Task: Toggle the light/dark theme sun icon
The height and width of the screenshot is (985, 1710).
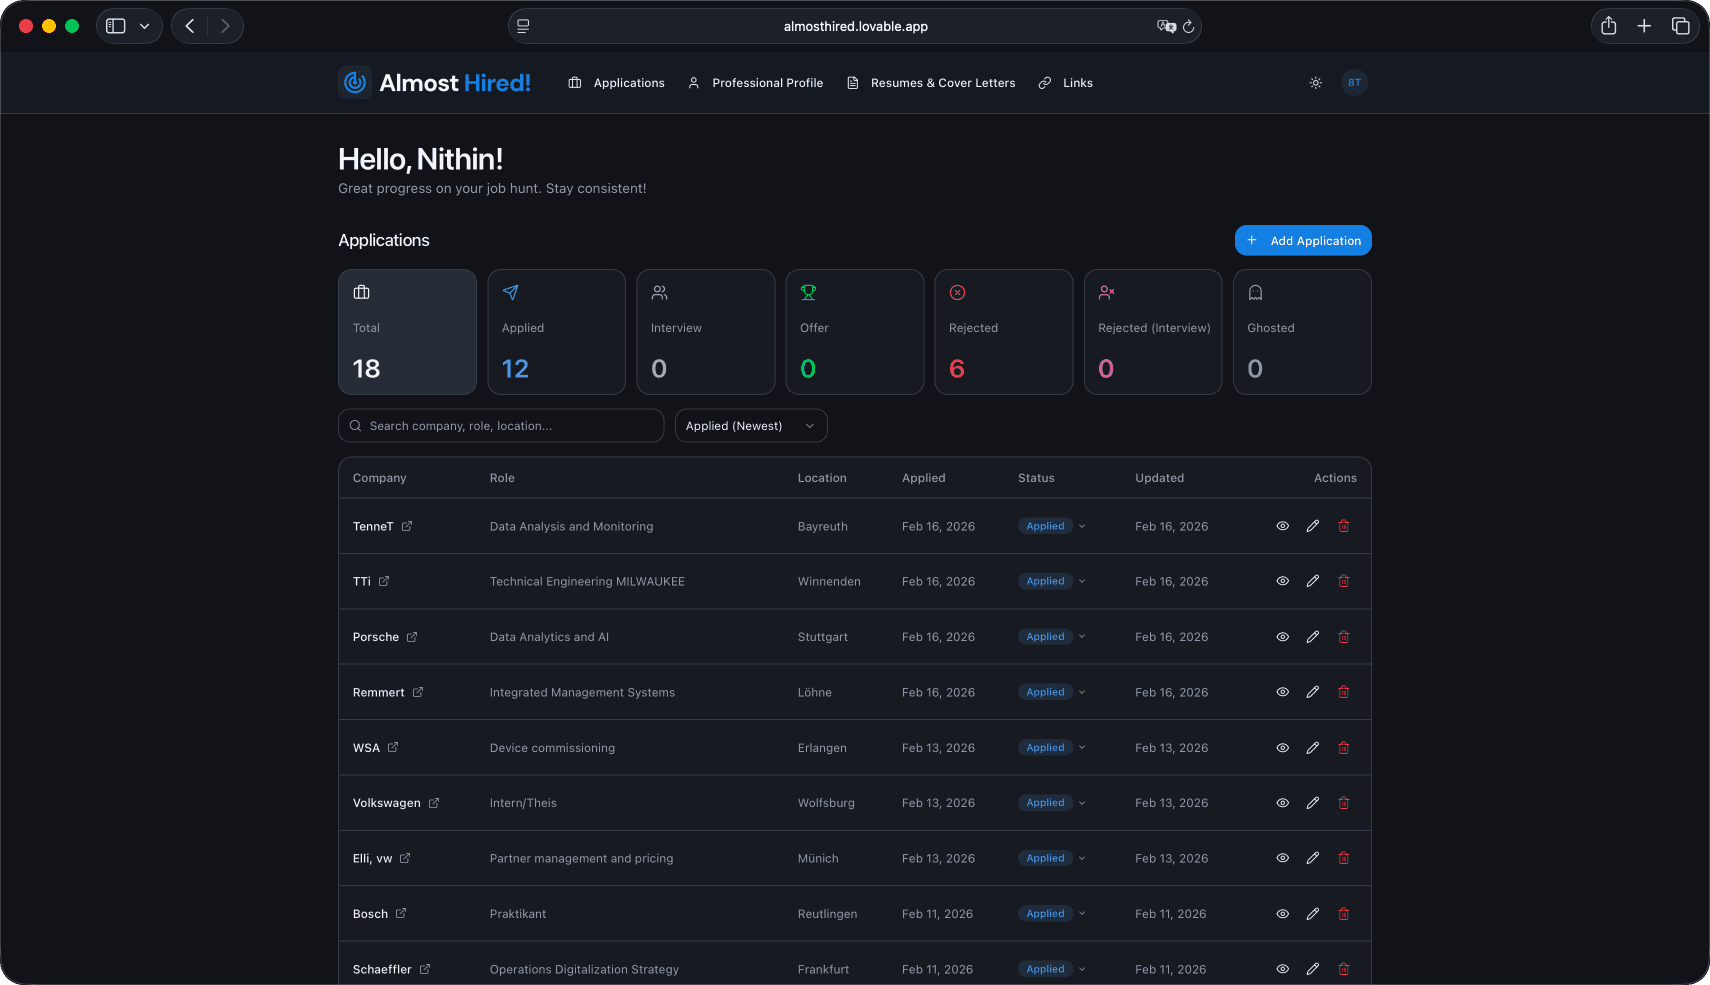Action: (1315, 83)
